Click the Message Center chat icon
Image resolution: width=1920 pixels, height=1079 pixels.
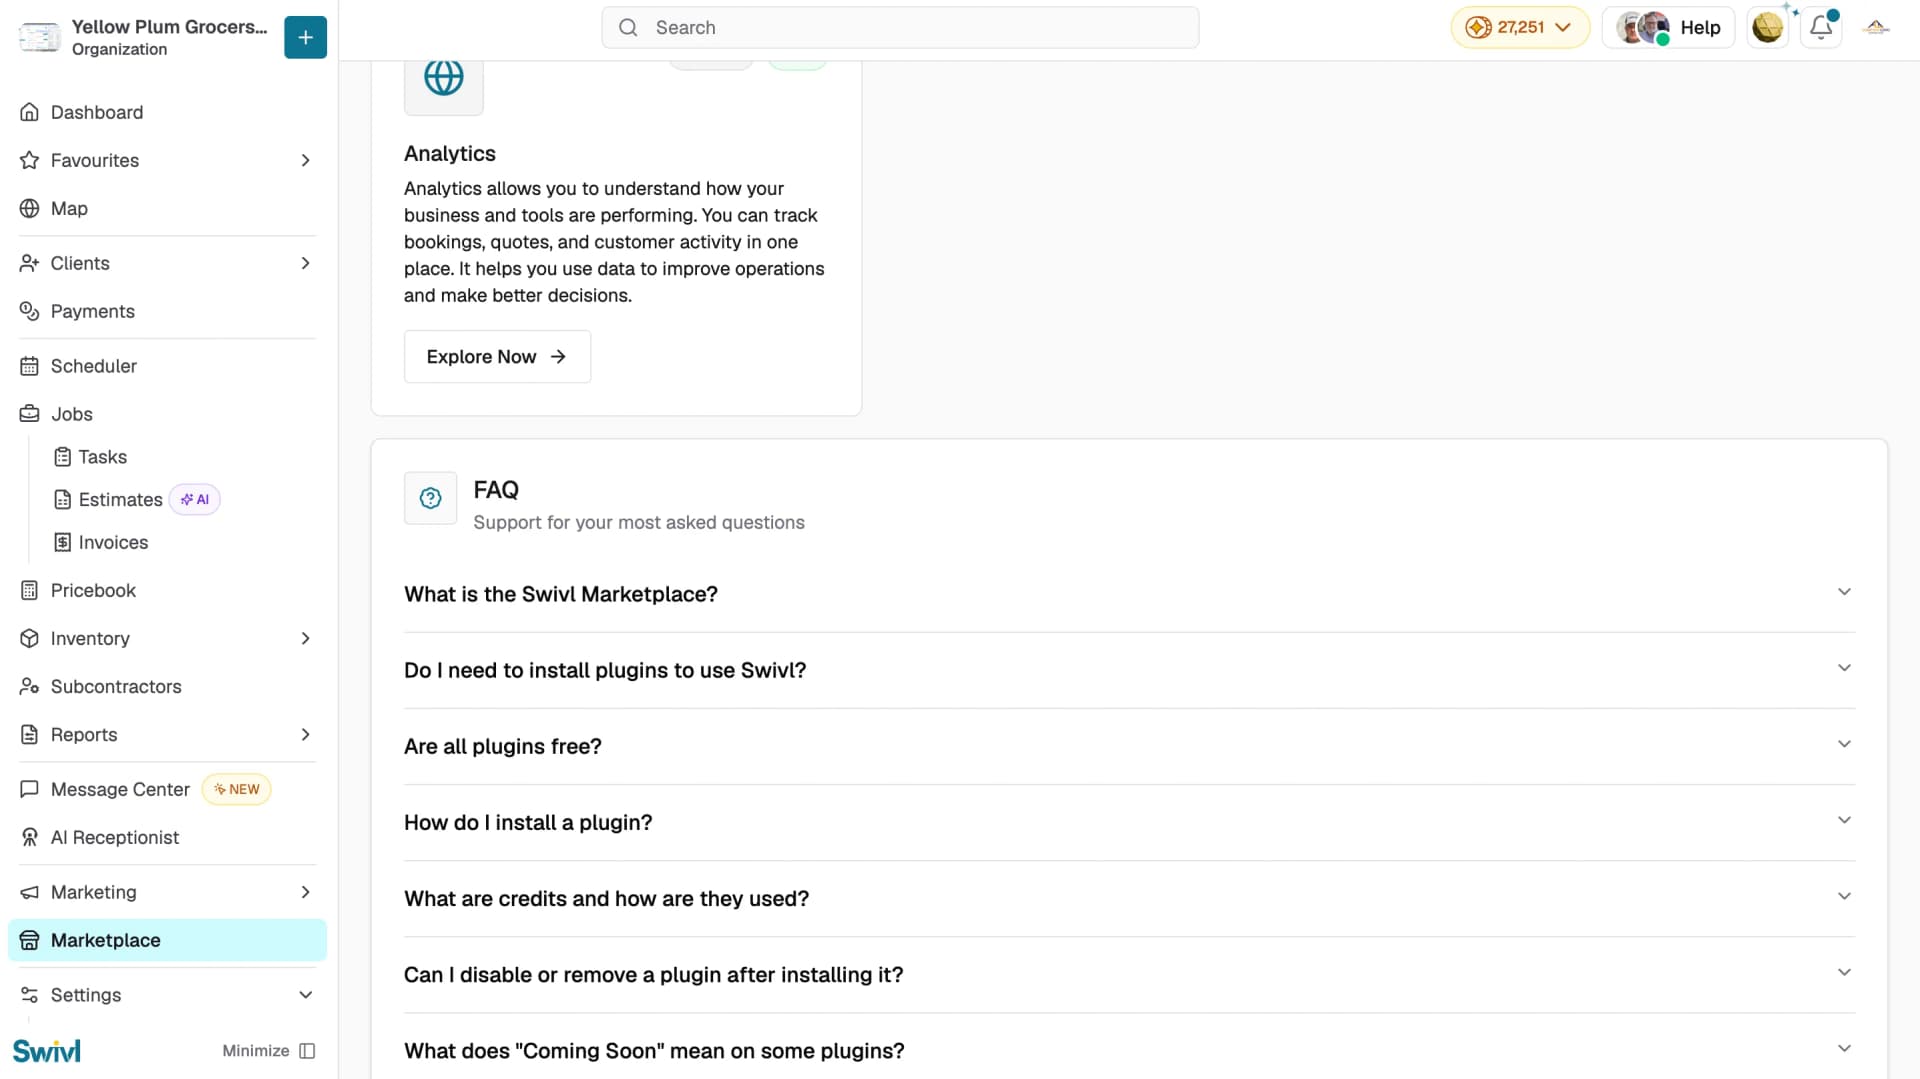30,789
